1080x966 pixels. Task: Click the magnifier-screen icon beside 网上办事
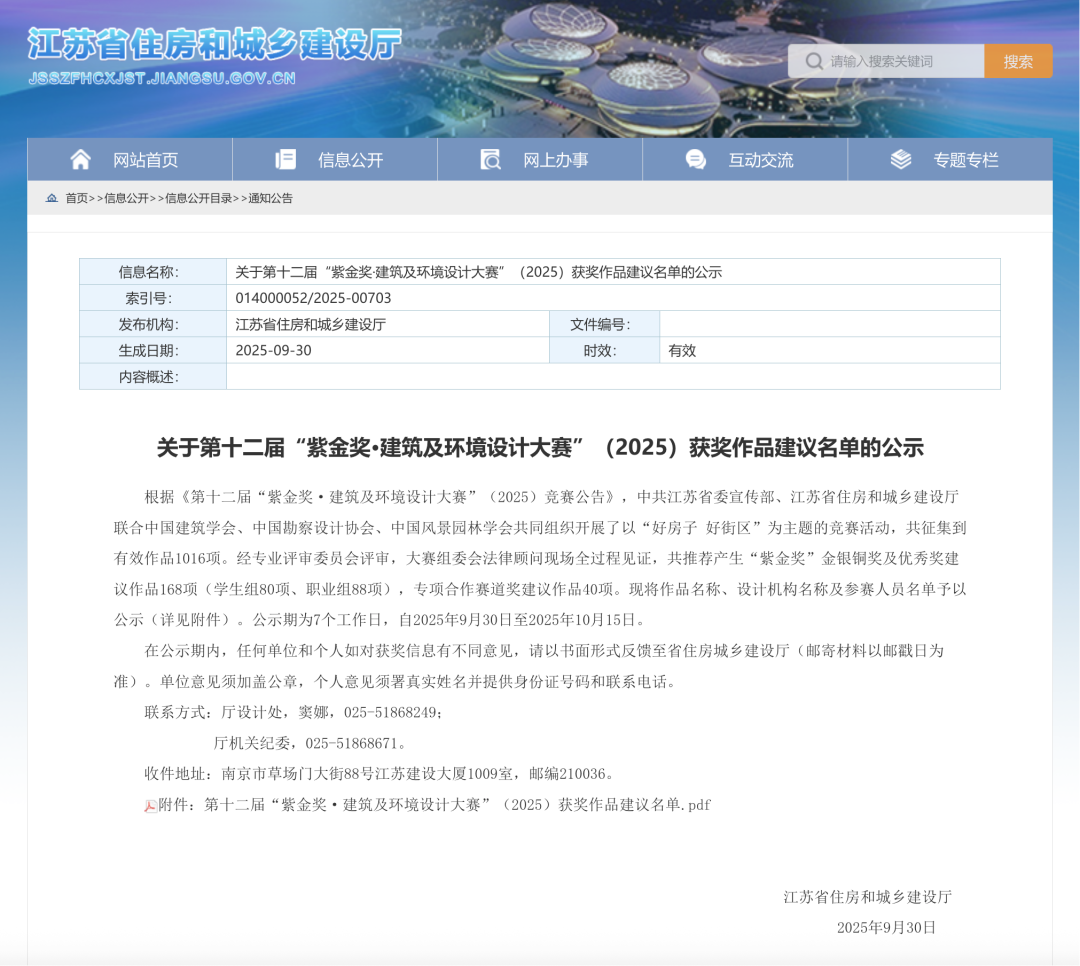point(491,160)
